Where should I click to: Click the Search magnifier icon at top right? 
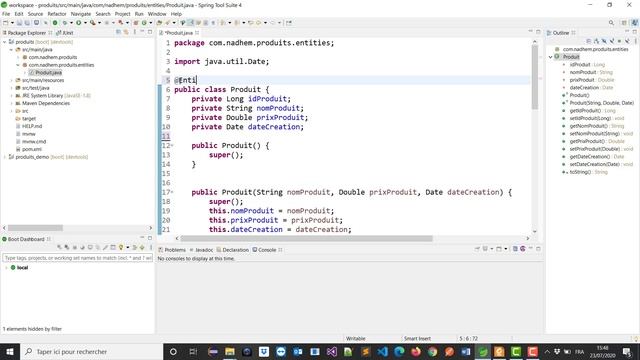click(611, 23)
